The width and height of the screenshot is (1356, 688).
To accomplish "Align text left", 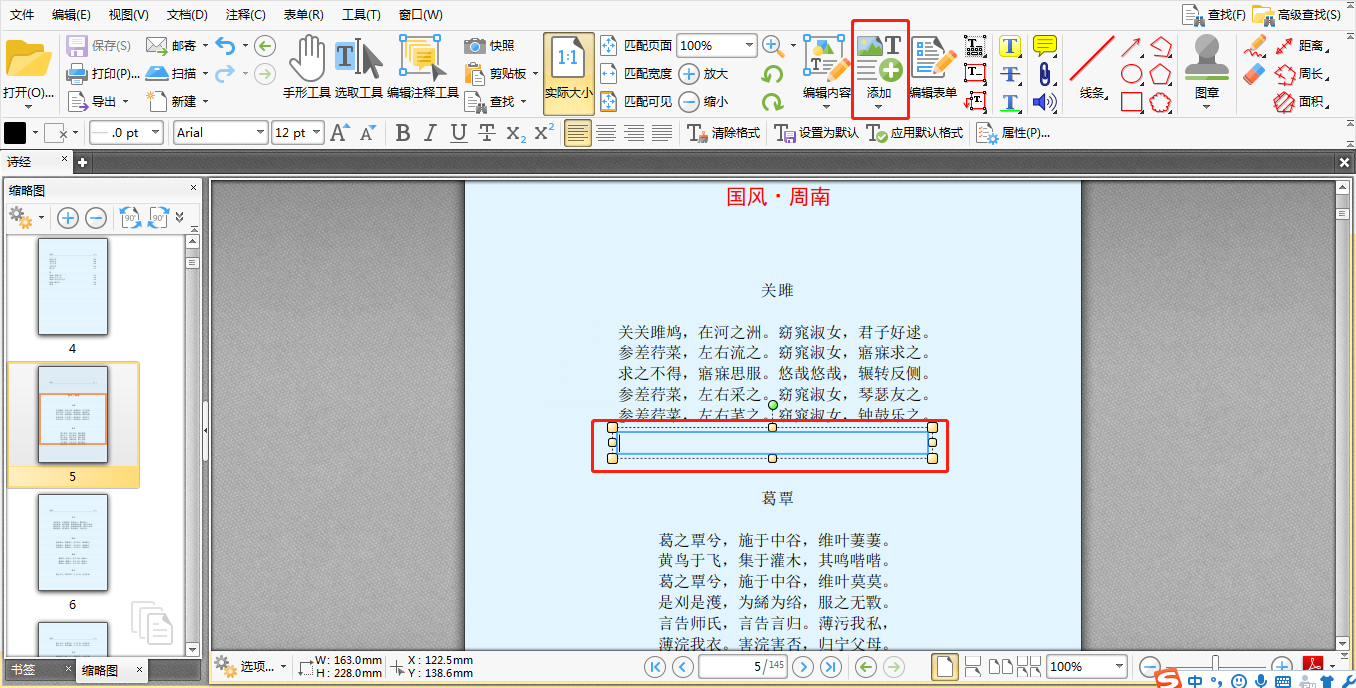I will pos(578,133).
